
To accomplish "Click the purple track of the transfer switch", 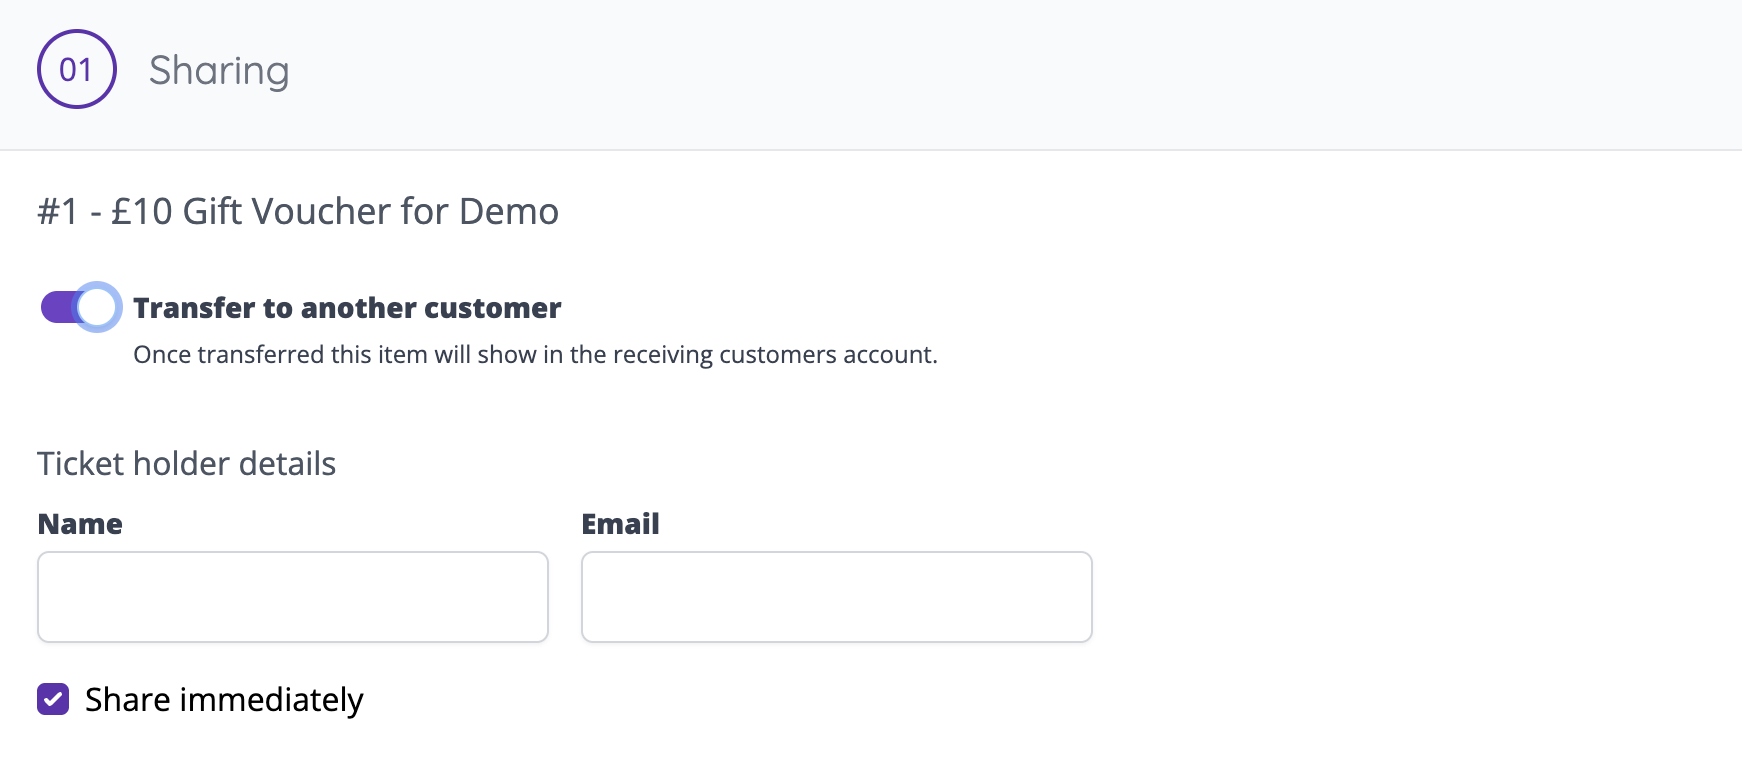I will [x=57, y=307].
